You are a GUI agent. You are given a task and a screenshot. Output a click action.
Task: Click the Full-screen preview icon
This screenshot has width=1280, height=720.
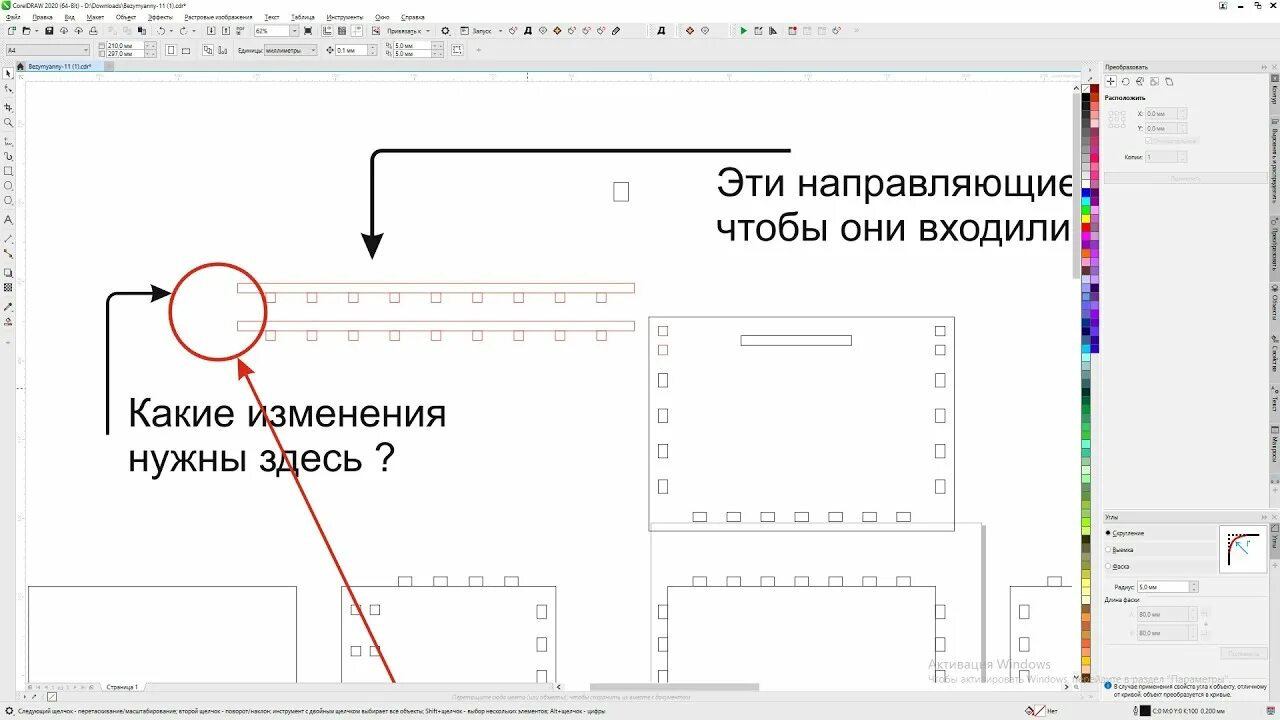coord(309,31)
